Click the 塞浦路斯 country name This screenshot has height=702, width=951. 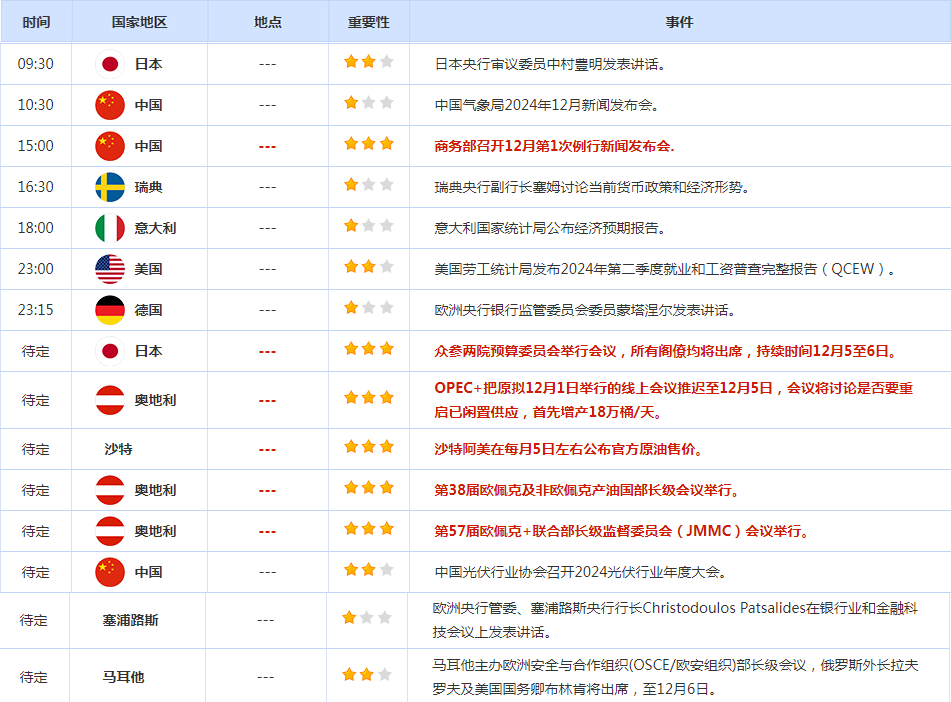tap(130, 620)
